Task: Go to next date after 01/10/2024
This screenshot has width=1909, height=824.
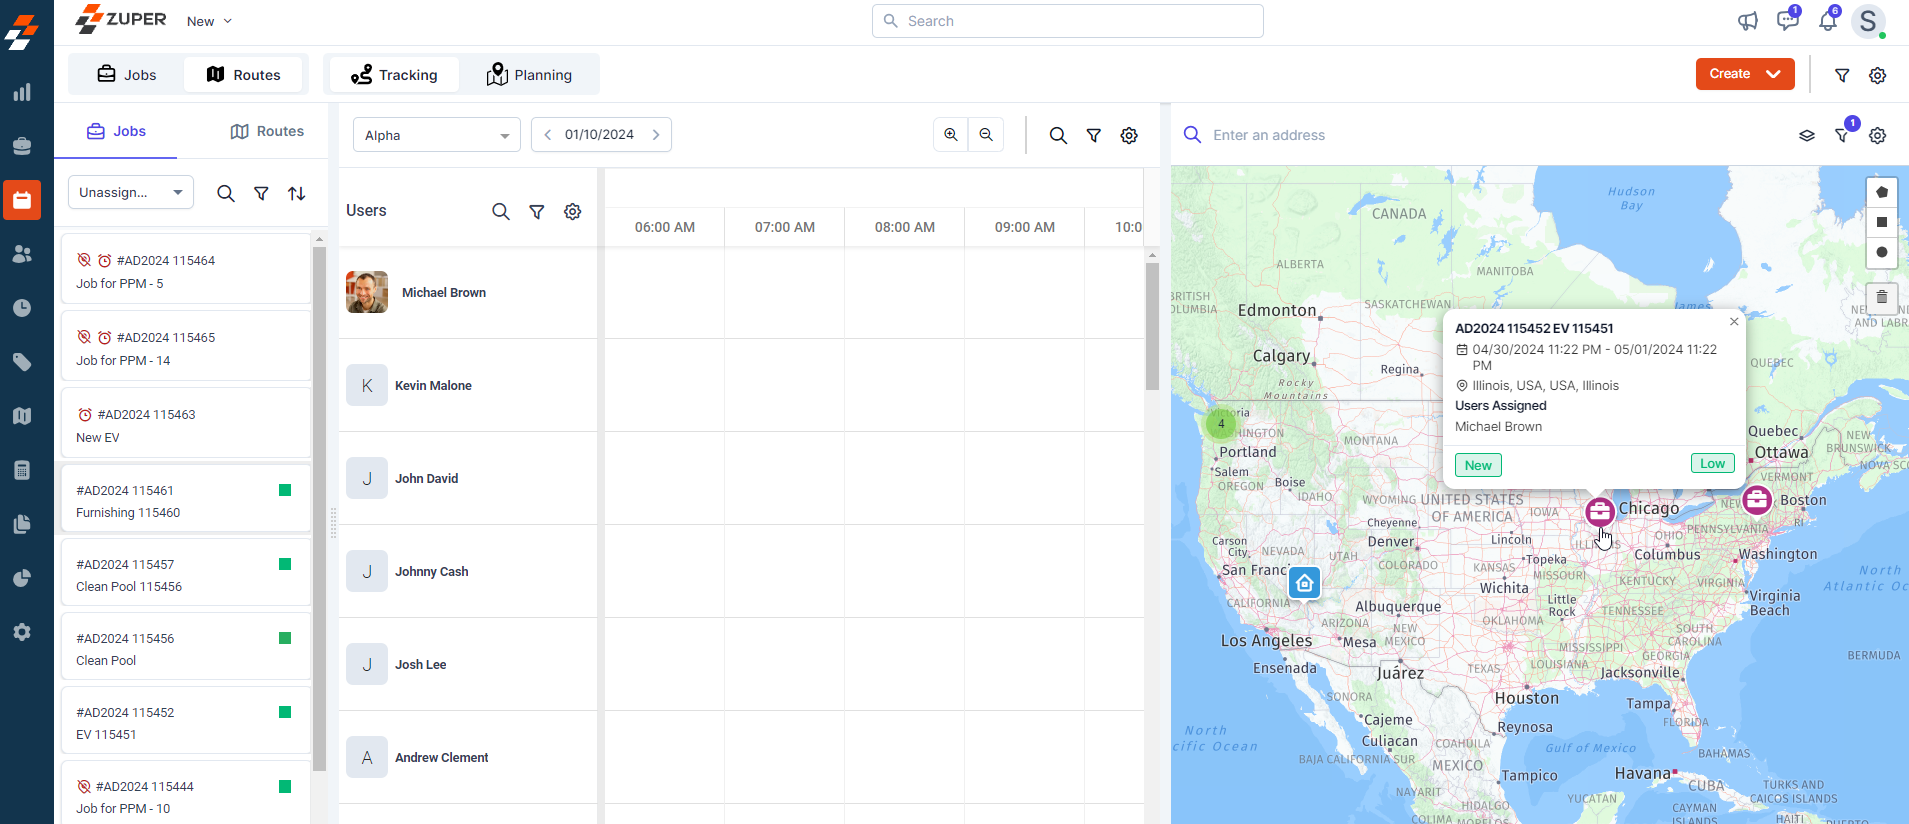Action: coord(656,135)
